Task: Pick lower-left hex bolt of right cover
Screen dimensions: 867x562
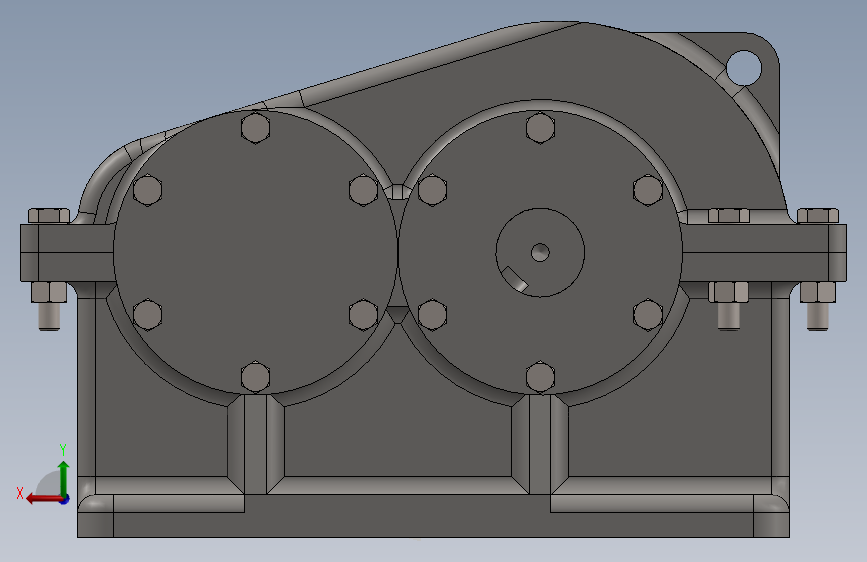Action: point(432,315)
